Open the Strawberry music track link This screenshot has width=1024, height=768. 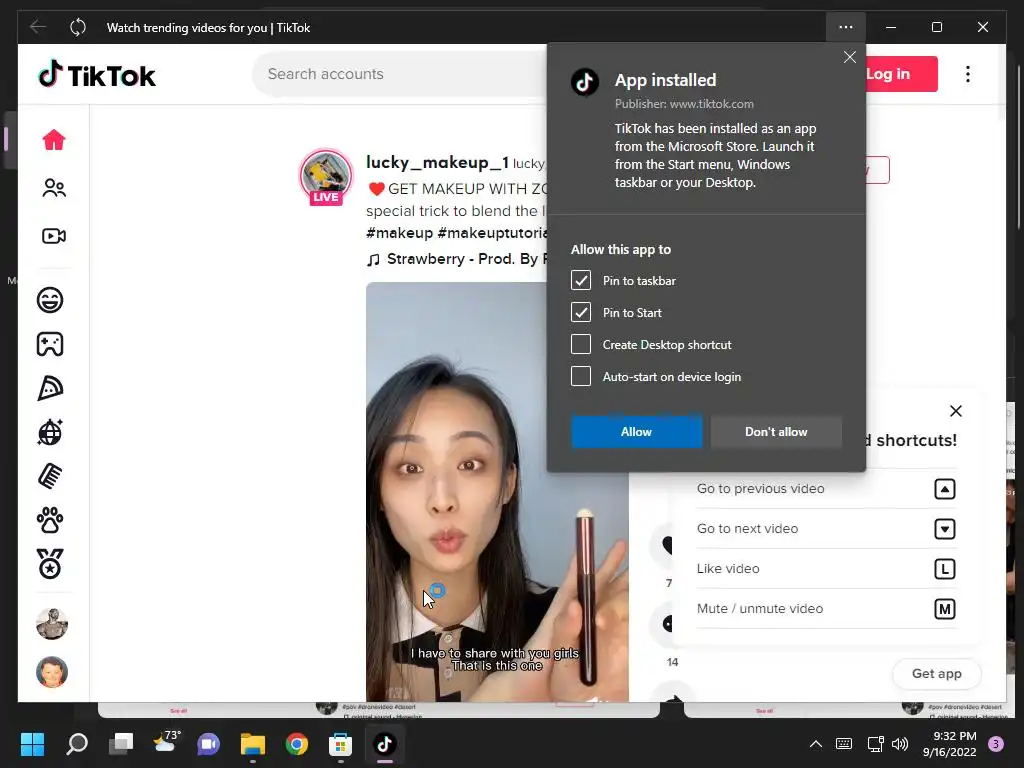coord(456,259)
